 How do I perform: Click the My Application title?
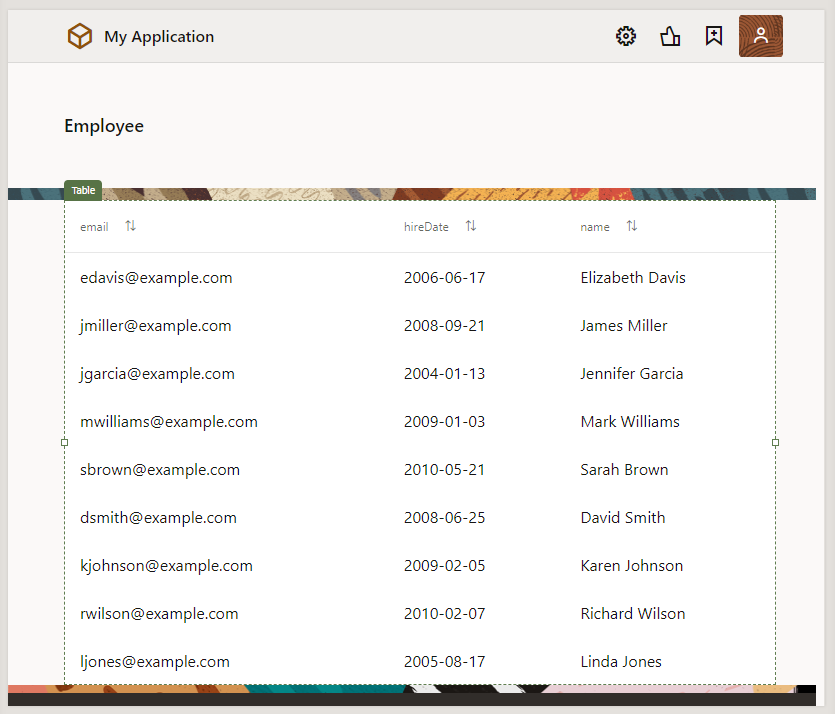(x=159, y=37)
